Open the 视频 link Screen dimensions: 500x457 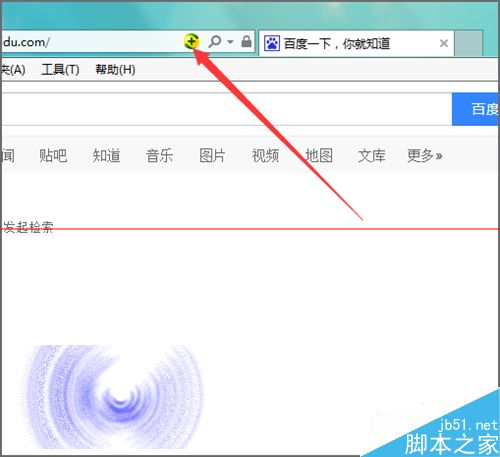click(265, 155)
